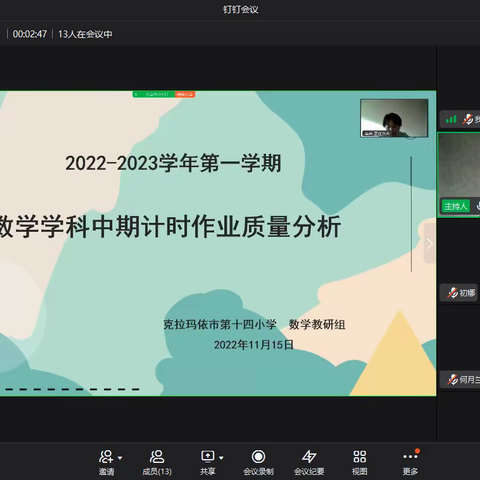Click the host (主持人) video tile
The width and height of the screenshot is (480, 480).
point(459,175)
